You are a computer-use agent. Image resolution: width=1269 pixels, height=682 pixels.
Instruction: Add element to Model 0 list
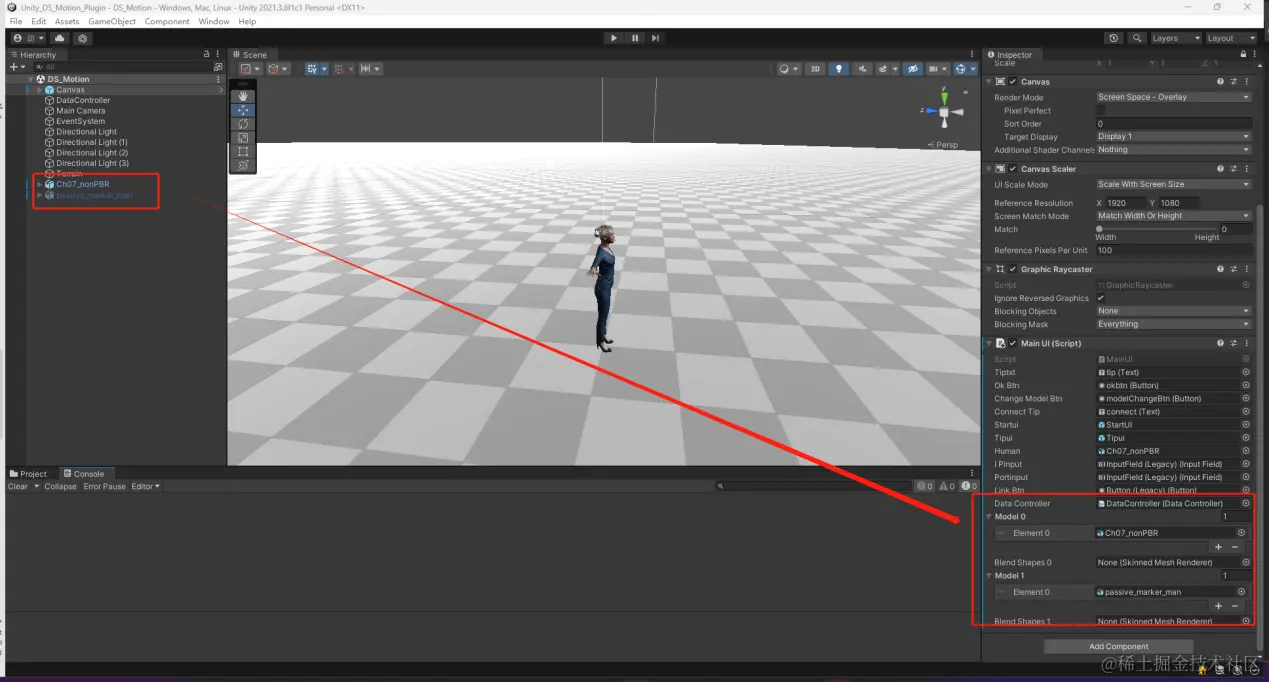coord(1218,547)
